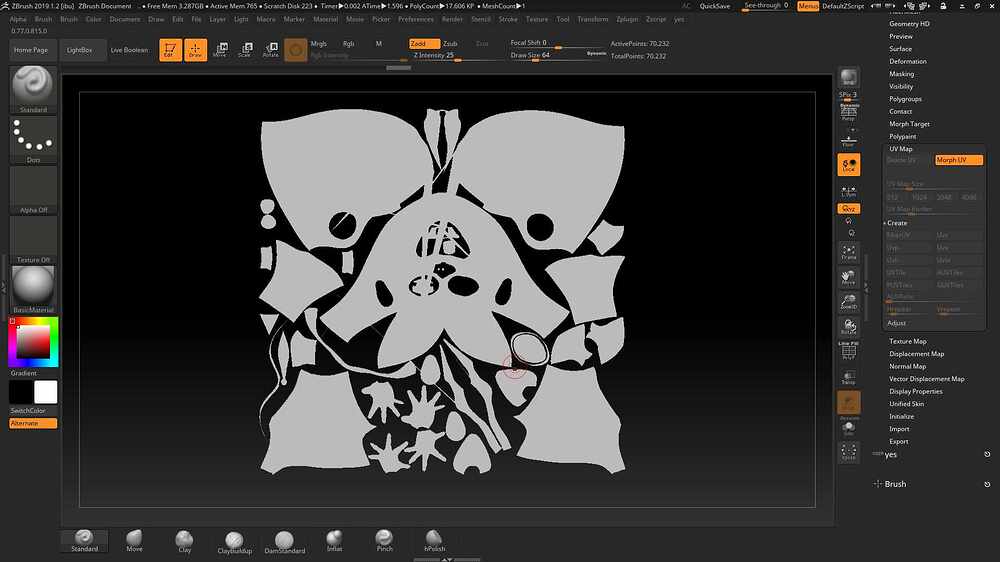Viewport: 1000px width, 562px height.
Task: Click the main color picker square
Action: click(x=33, y=341)
